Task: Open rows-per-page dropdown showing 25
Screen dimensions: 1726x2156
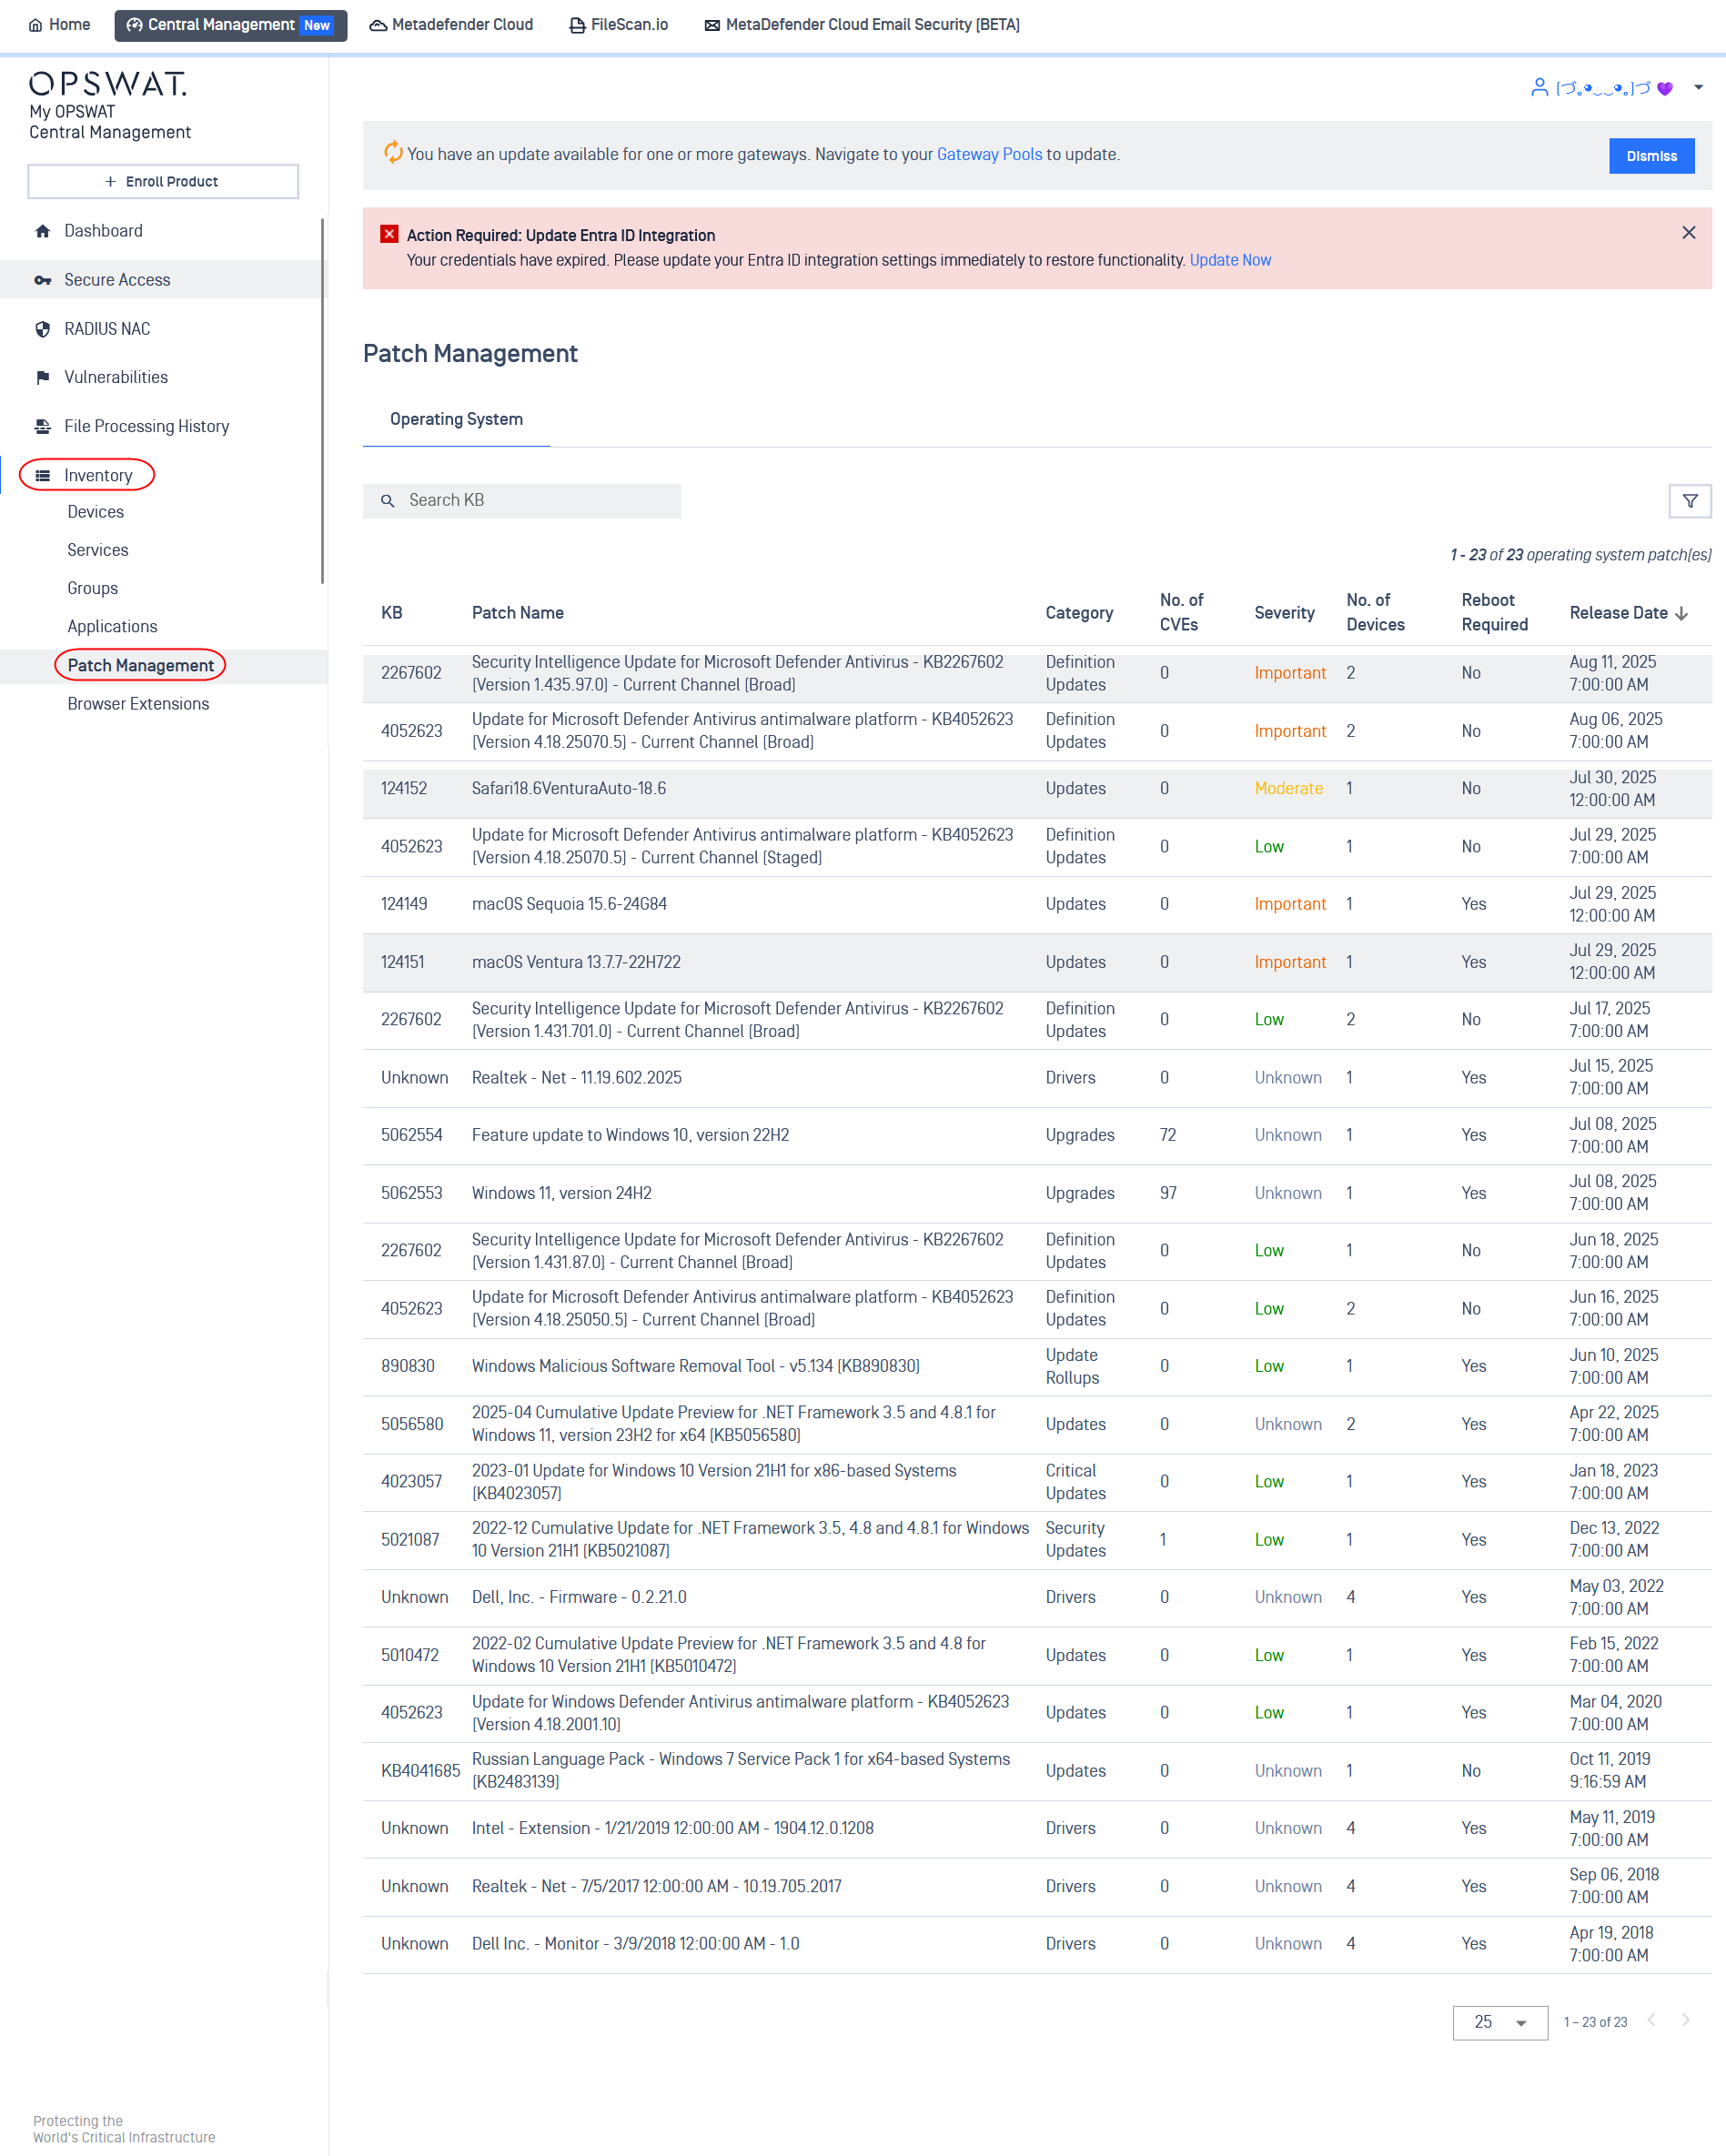Action: click(1500, 2022)
